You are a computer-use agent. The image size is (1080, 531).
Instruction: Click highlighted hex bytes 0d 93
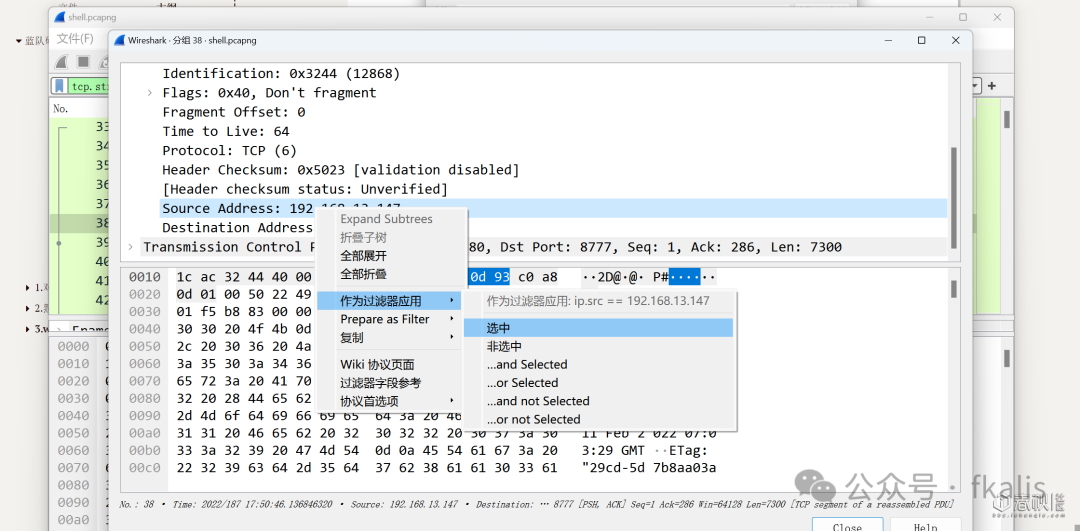489,278
